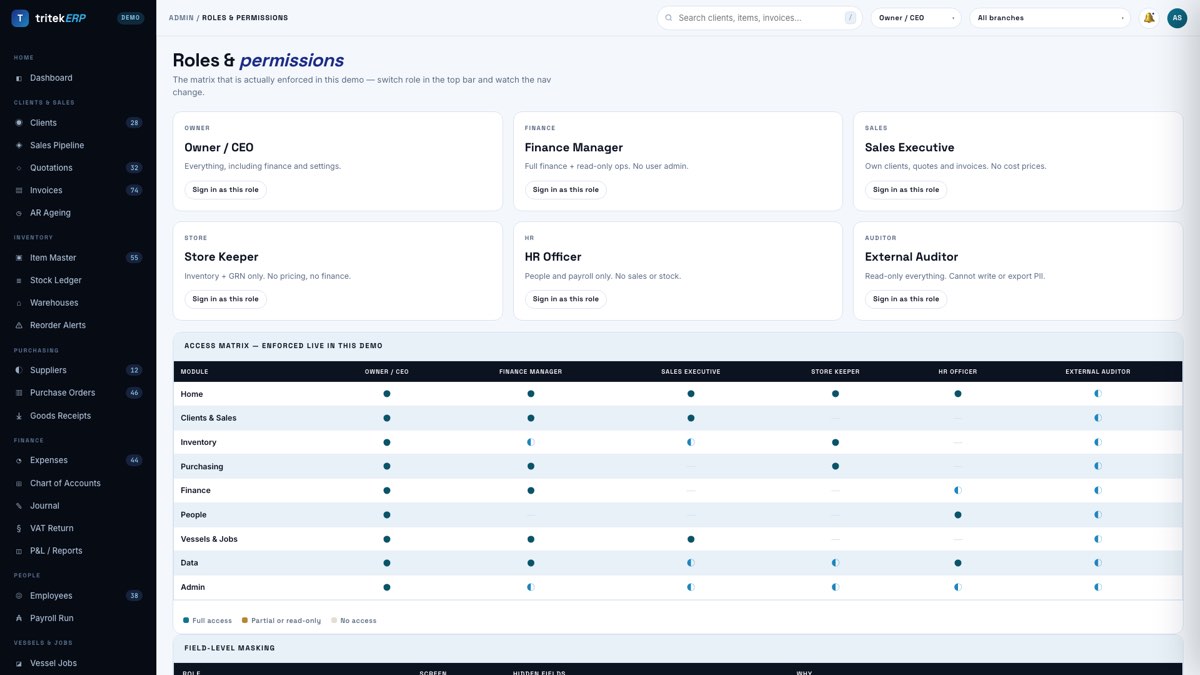Click the Vessel Jobs sidebar icon
This screenshot has width=1200, height=675.
19,663
